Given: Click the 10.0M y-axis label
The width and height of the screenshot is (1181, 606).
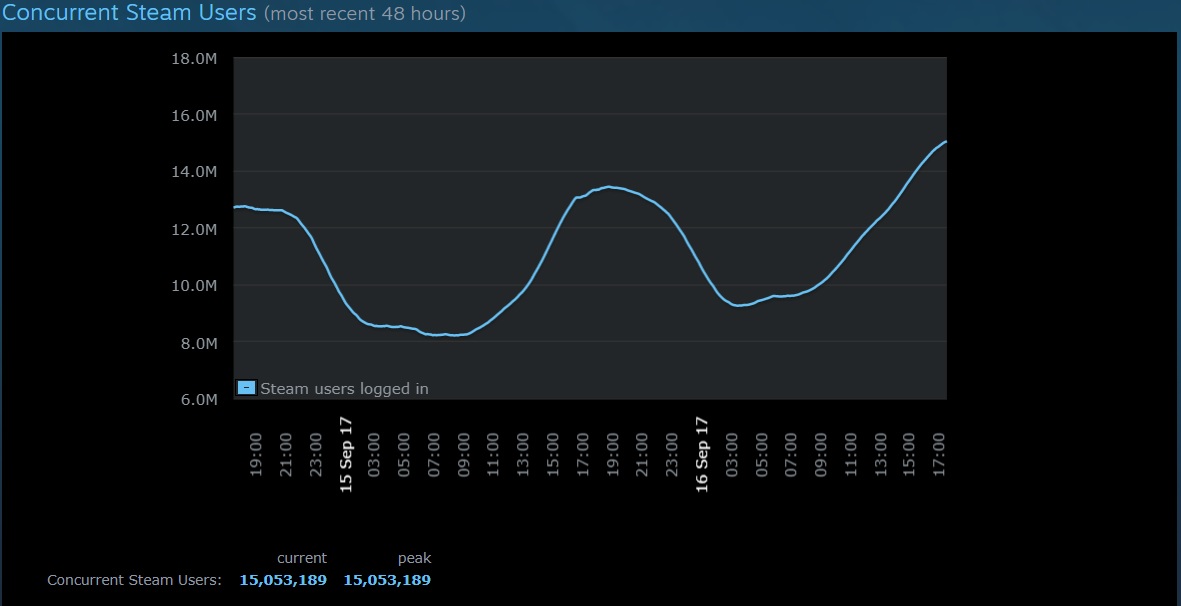Looking at the screenshot, I should [194, 286].
